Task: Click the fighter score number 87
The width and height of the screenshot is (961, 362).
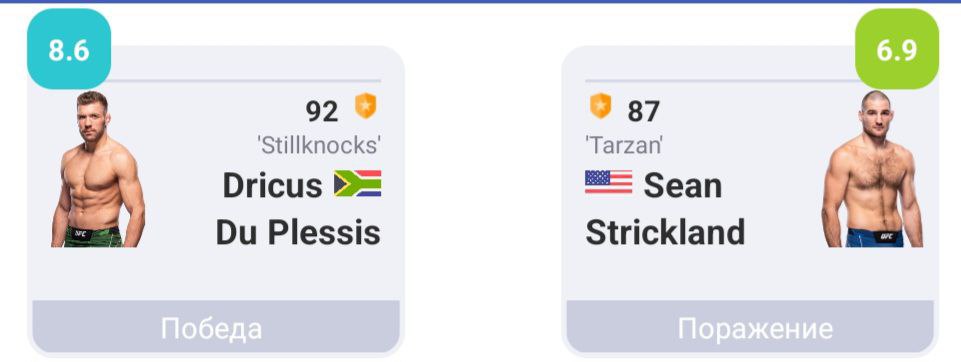Action: pos(644,111)
